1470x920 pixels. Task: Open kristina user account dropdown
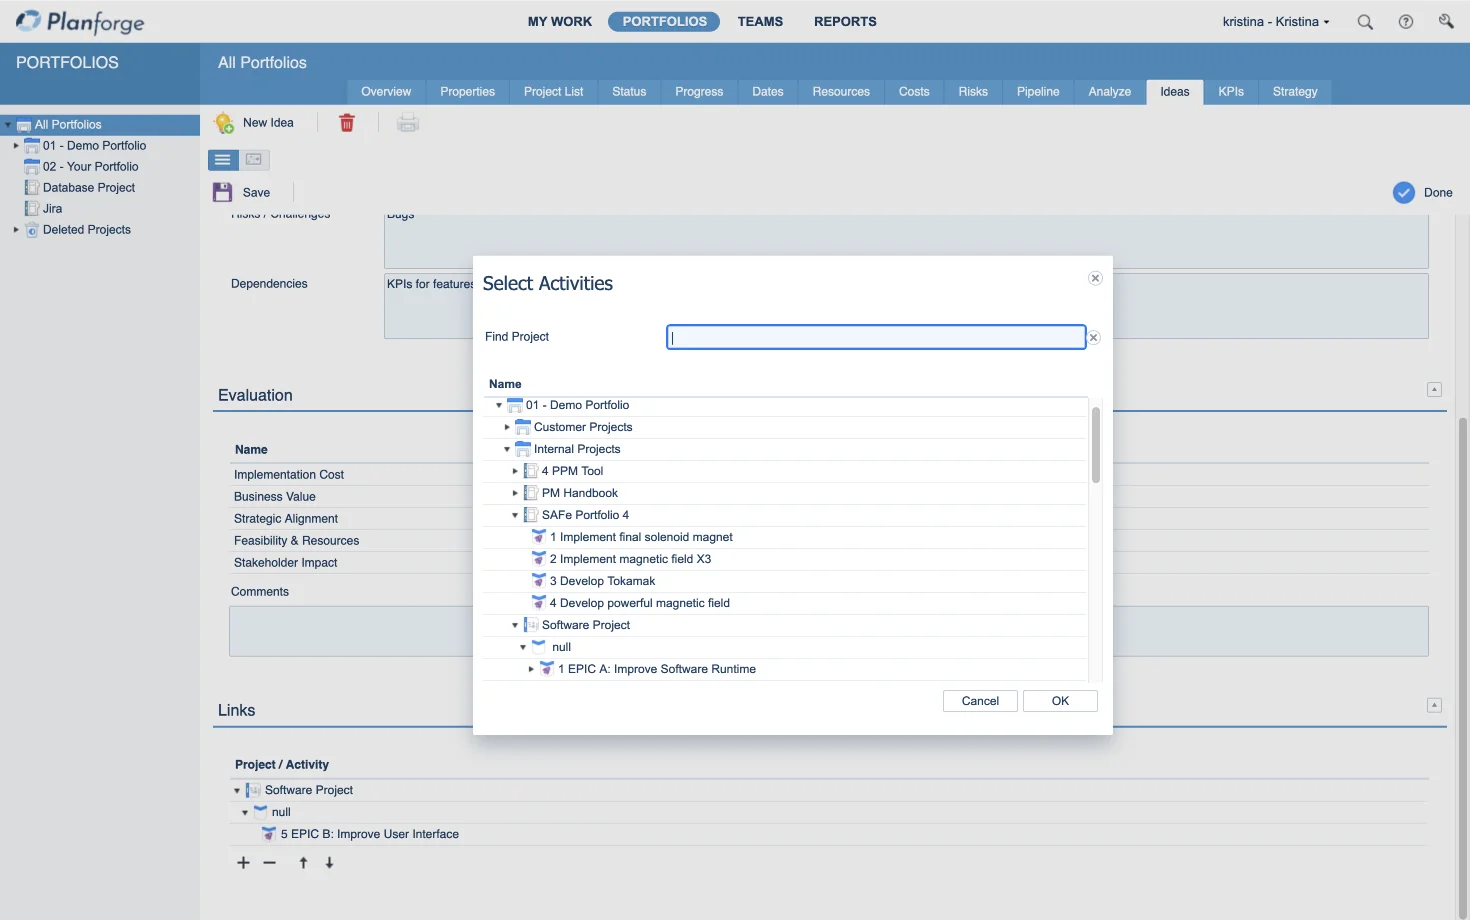pos(1276,22)
